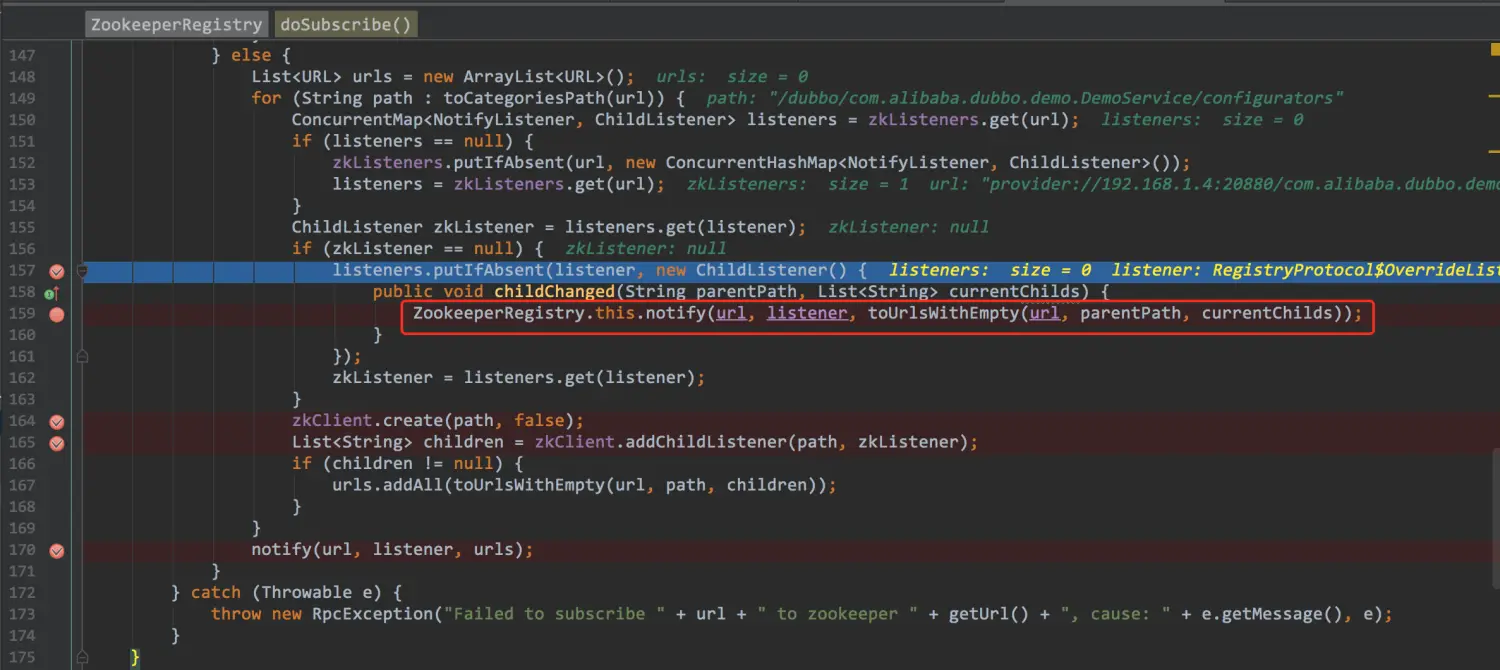Toggle the breakpoint on line 170

pos(57,551)
